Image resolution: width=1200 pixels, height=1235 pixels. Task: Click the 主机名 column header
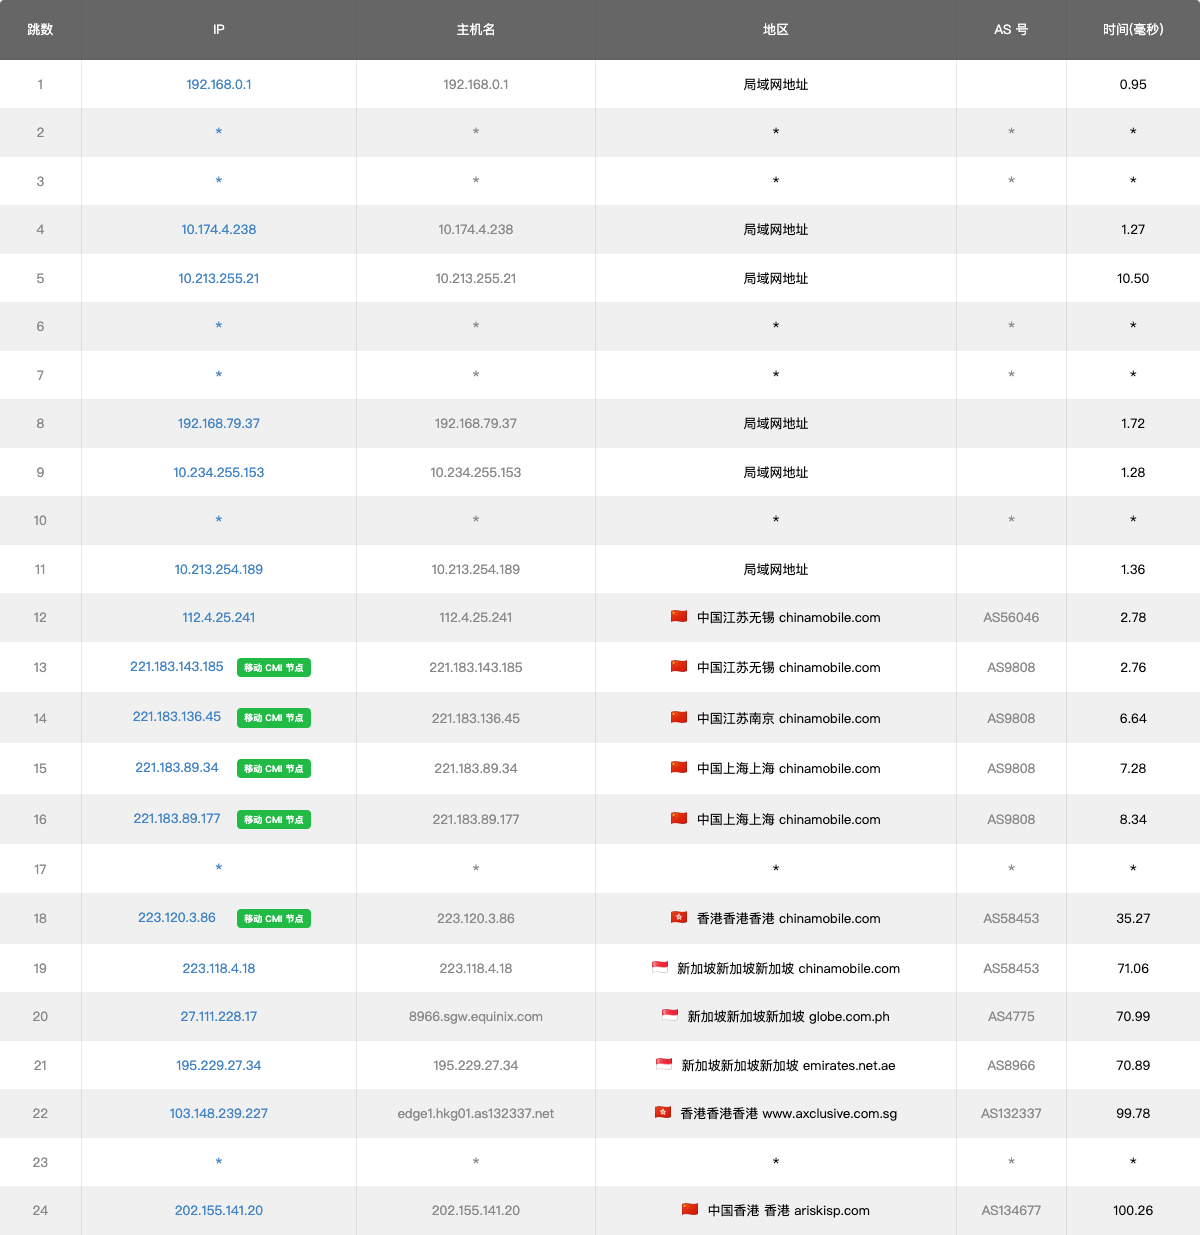(476, 29)
